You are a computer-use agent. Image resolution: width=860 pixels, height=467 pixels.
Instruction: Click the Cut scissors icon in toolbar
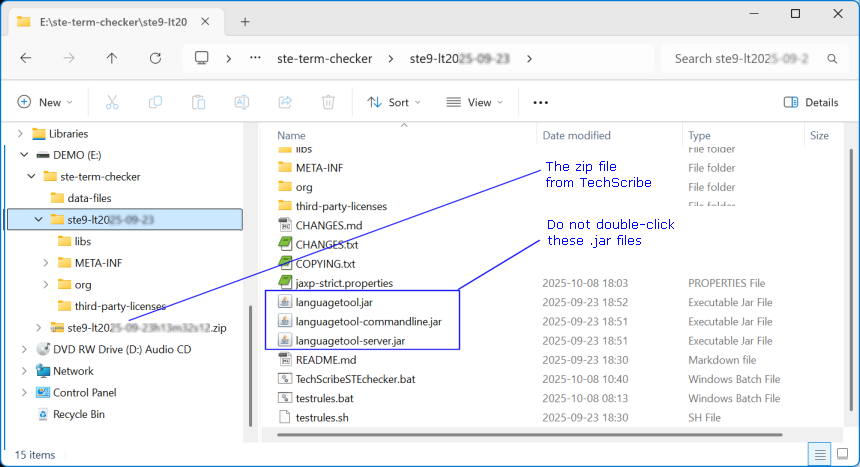click(x=112, y=102)
